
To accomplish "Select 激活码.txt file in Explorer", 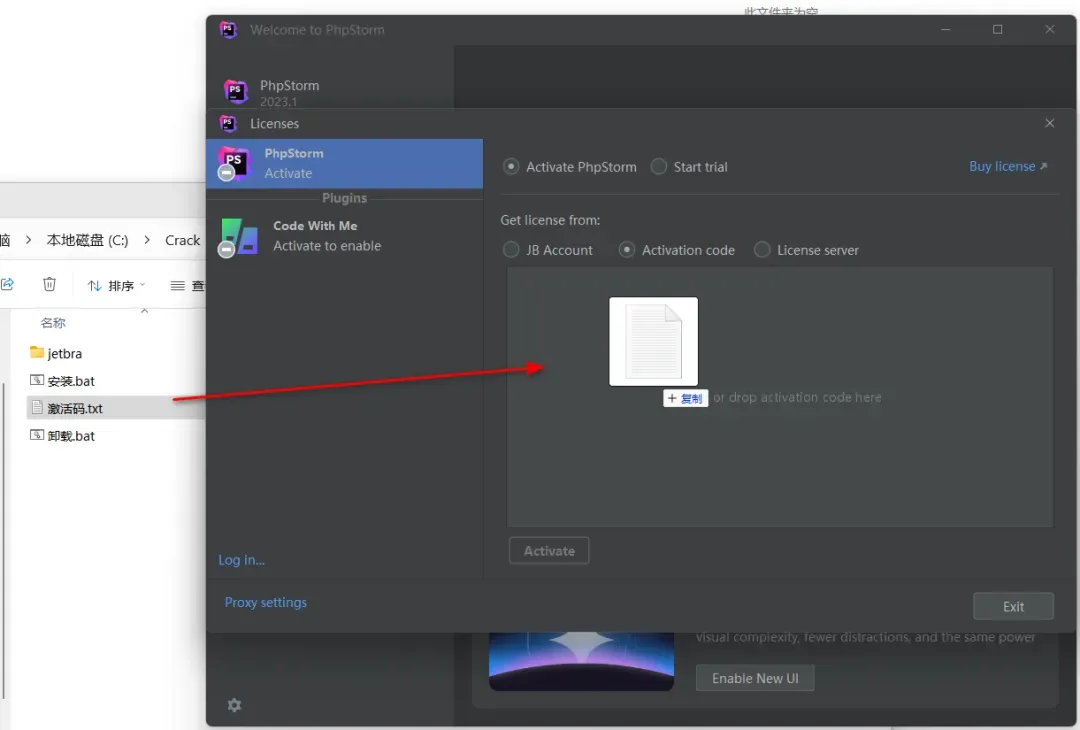I will (116, 408).
